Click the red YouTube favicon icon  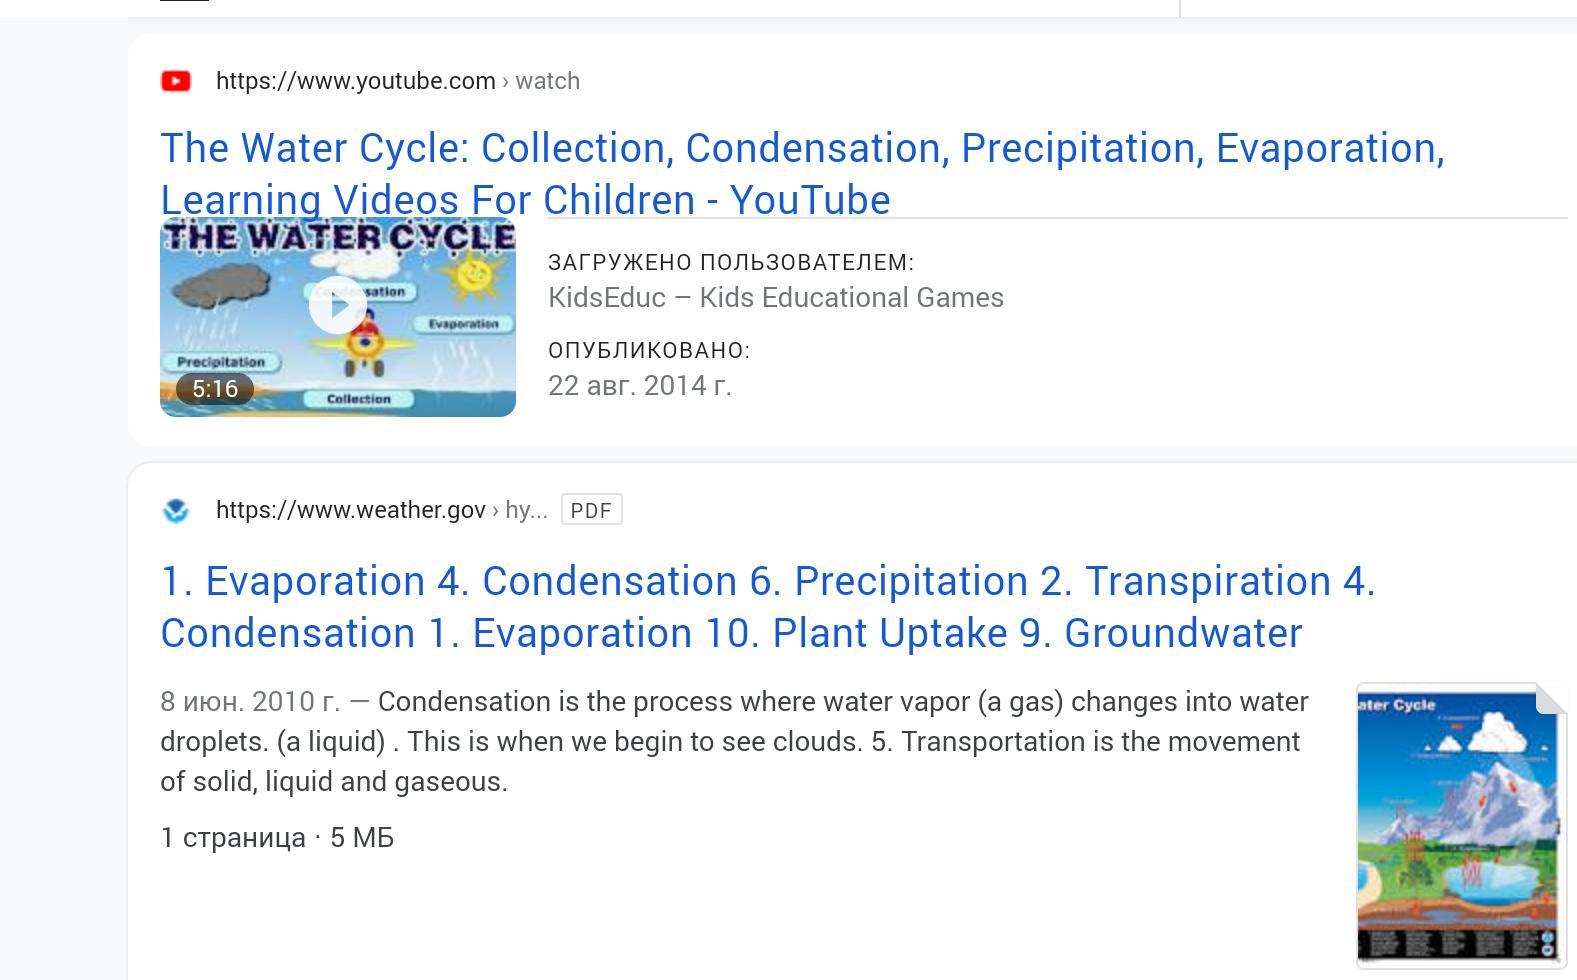tap(176, 81)
